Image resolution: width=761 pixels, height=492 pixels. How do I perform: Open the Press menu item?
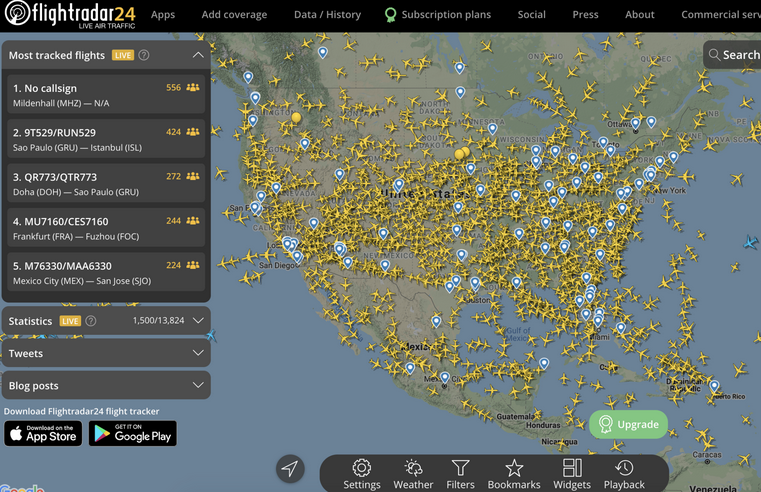click(585, 15)
